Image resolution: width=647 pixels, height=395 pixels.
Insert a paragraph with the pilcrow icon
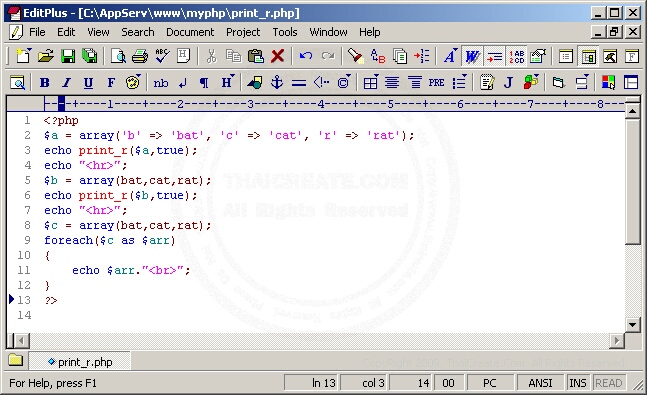[x=204, y=83]
